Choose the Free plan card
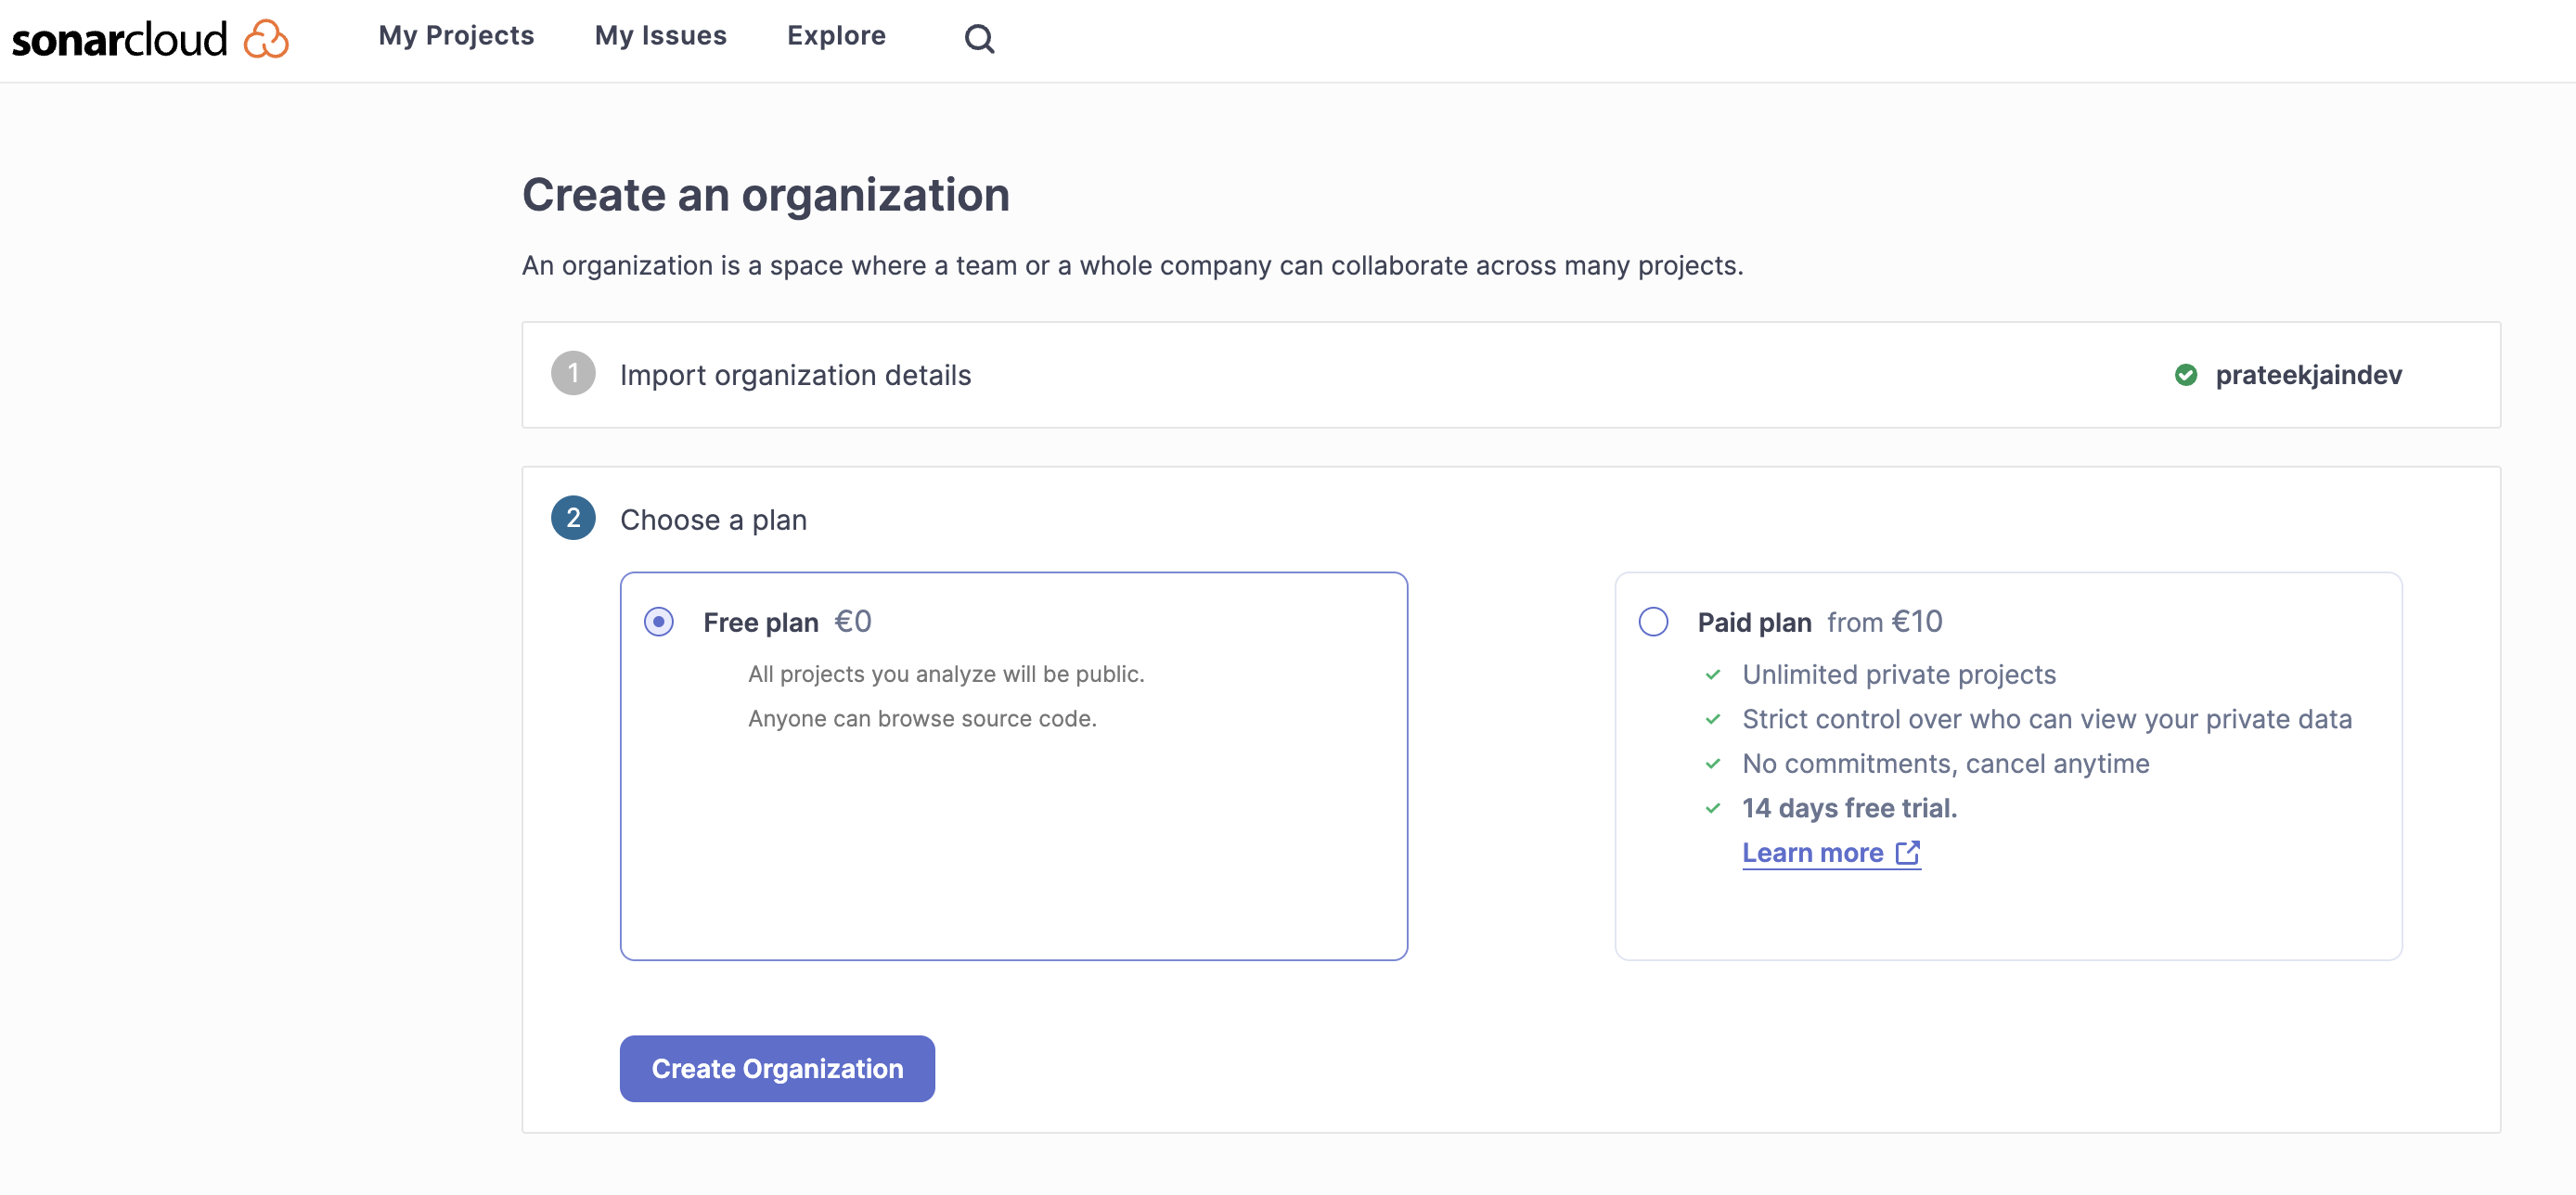This screenshot has height=1195, width=2576. [1014, 766]
